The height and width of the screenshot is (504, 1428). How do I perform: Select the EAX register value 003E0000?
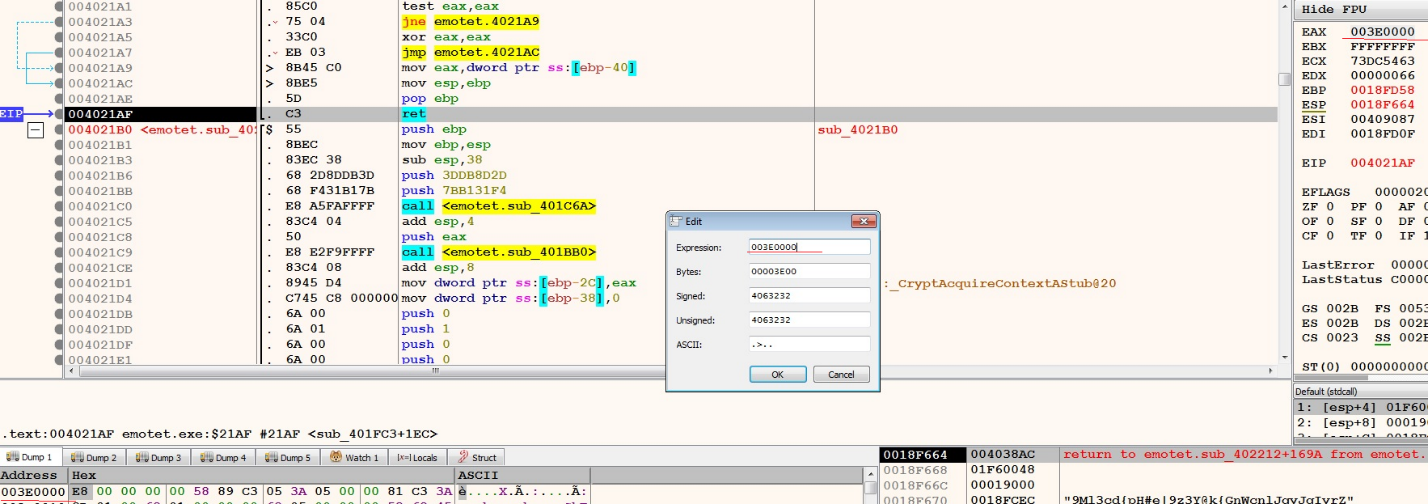(1383, 32)
